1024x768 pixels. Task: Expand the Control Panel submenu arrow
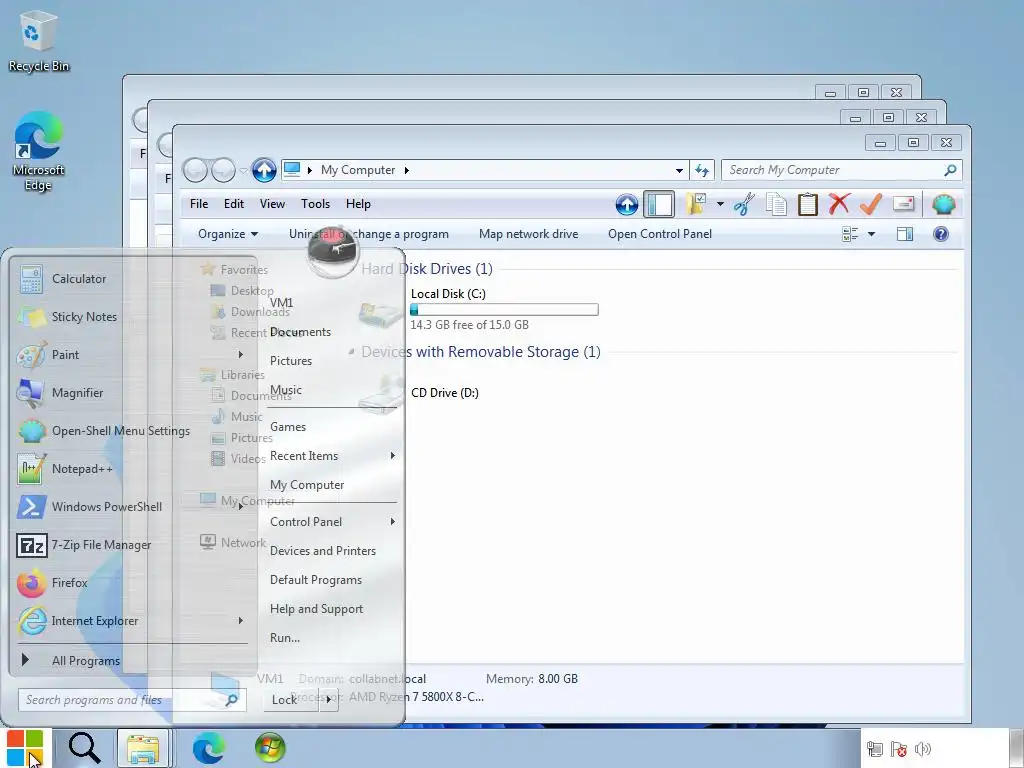click(392, 522)
